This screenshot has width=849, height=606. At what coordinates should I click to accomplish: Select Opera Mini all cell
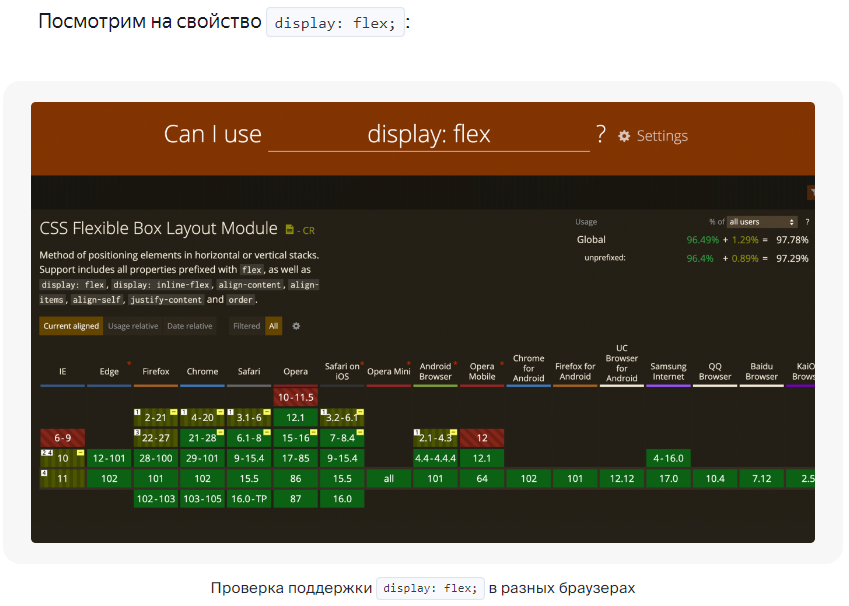click(x=389, y=479)
